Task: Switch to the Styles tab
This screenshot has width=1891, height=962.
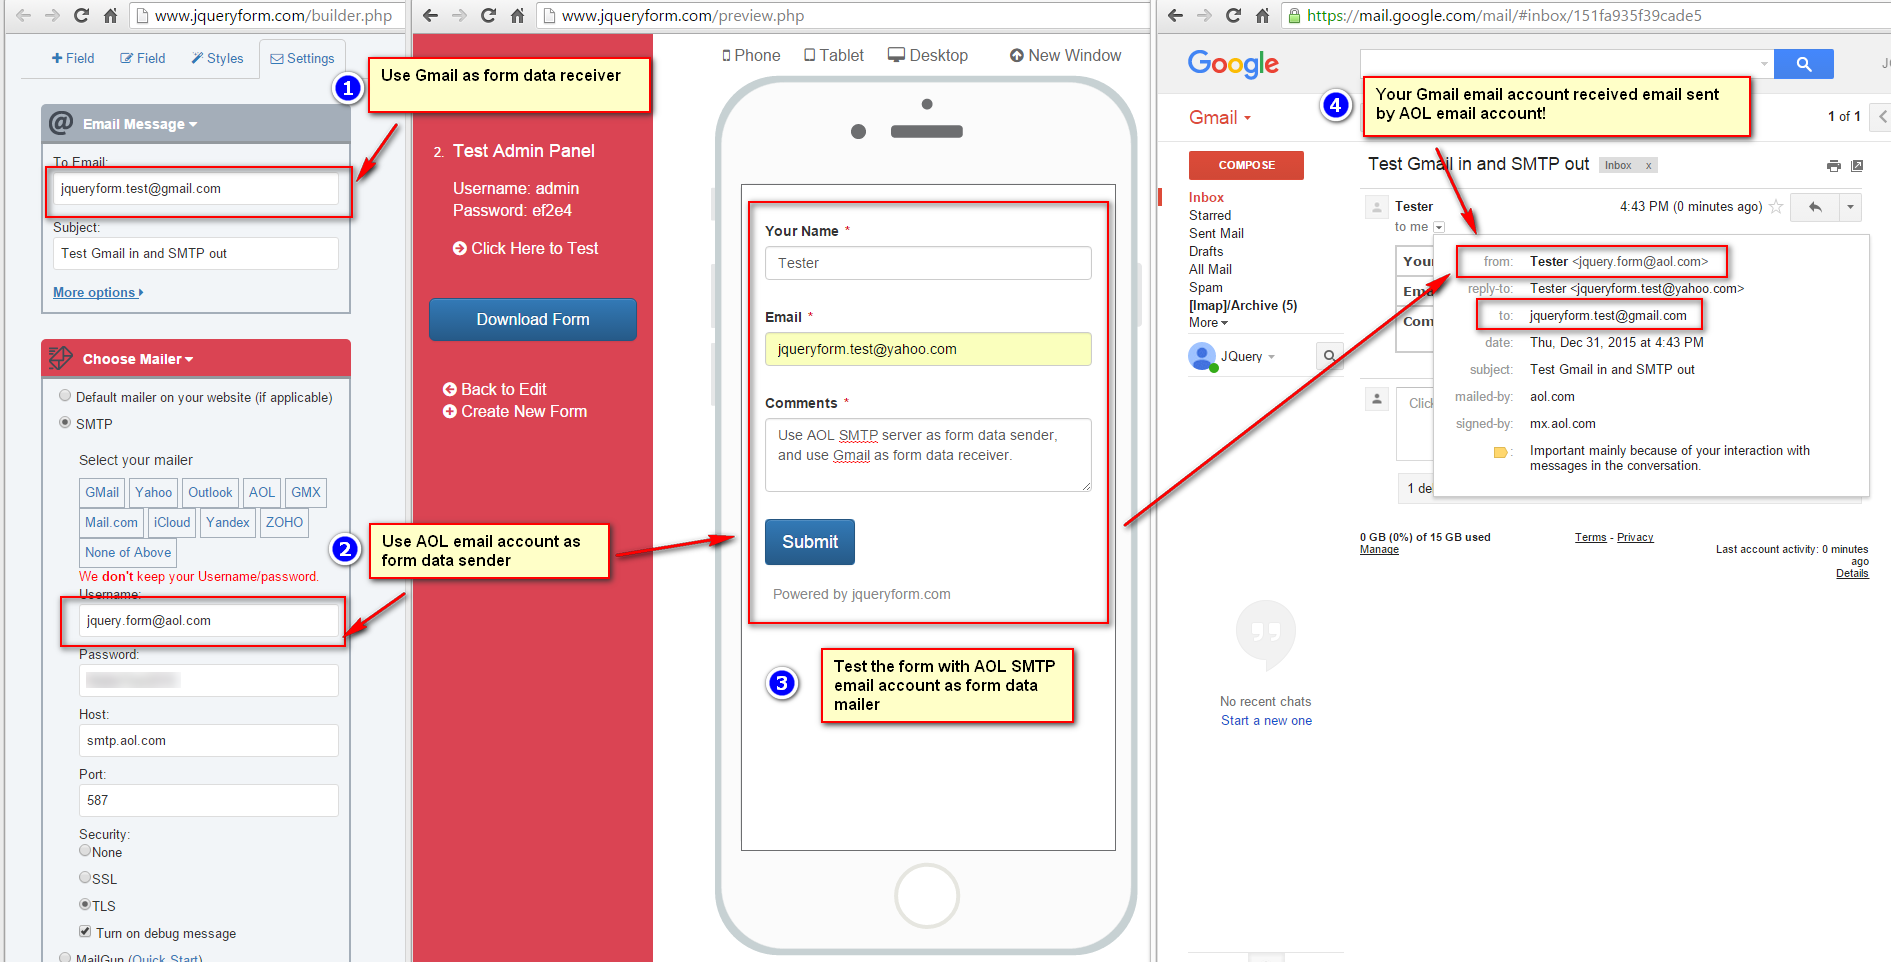Action: pos(217,59)
